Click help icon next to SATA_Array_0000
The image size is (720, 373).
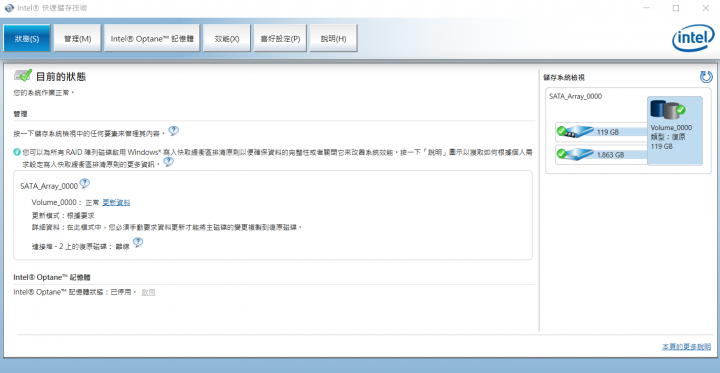pyautogui.click(x=84, y=183)
